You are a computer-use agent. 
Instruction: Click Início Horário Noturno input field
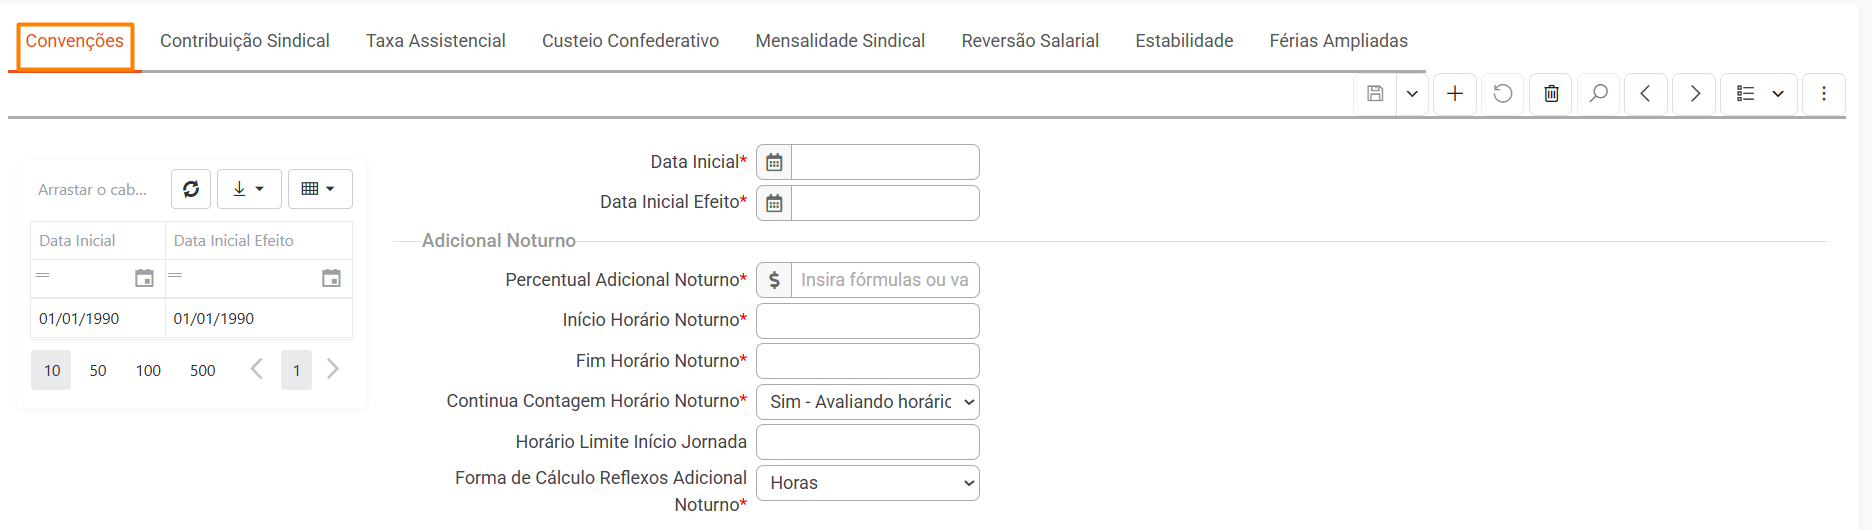[867, 321]
